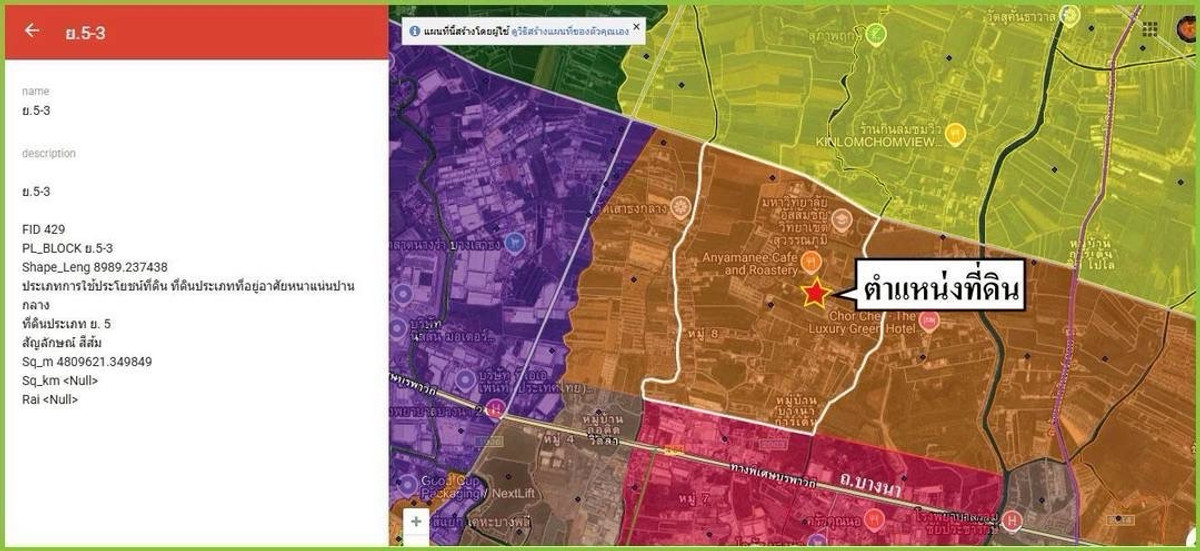Select the KINLOMCHOMVIEW restaurant marker
This screenshot has height=551, width=1200.
point(955,131)
